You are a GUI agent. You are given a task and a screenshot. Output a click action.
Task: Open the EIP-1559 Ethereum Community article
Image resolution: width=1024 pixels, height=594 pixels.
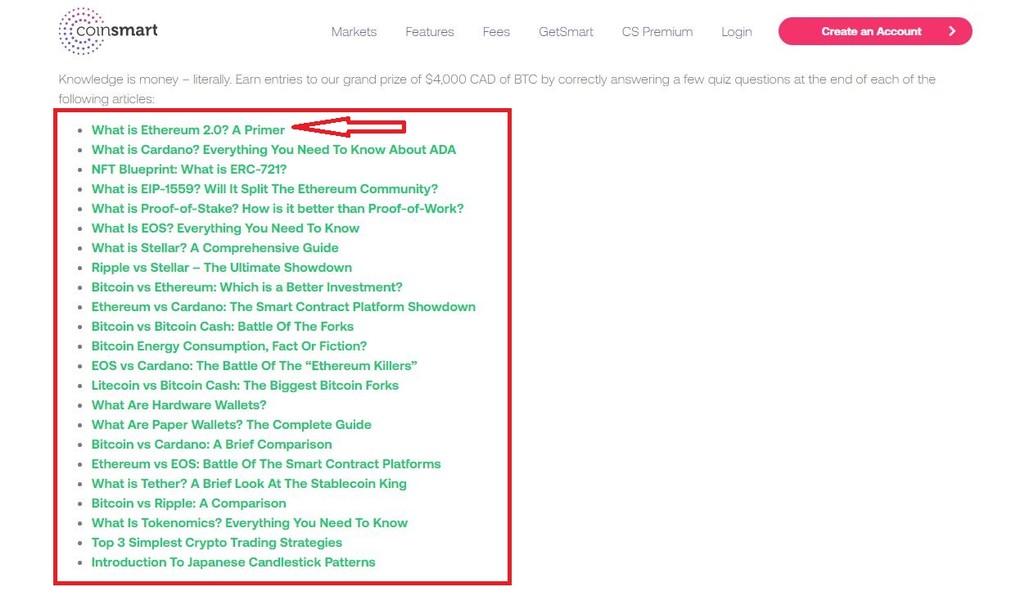tap(264, 189)
